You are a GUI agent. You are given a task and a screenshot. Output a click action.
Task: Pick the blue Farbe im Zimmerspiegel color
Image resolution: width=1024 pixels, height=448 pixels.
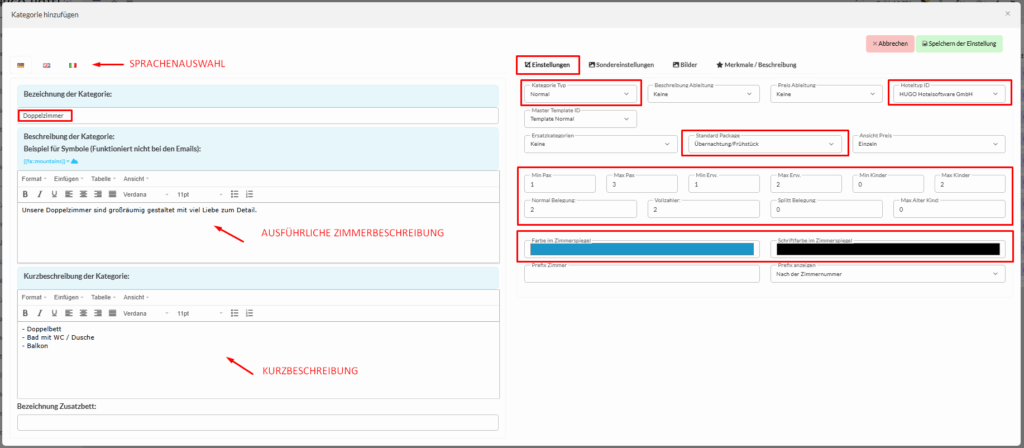[x=642, y=248]
